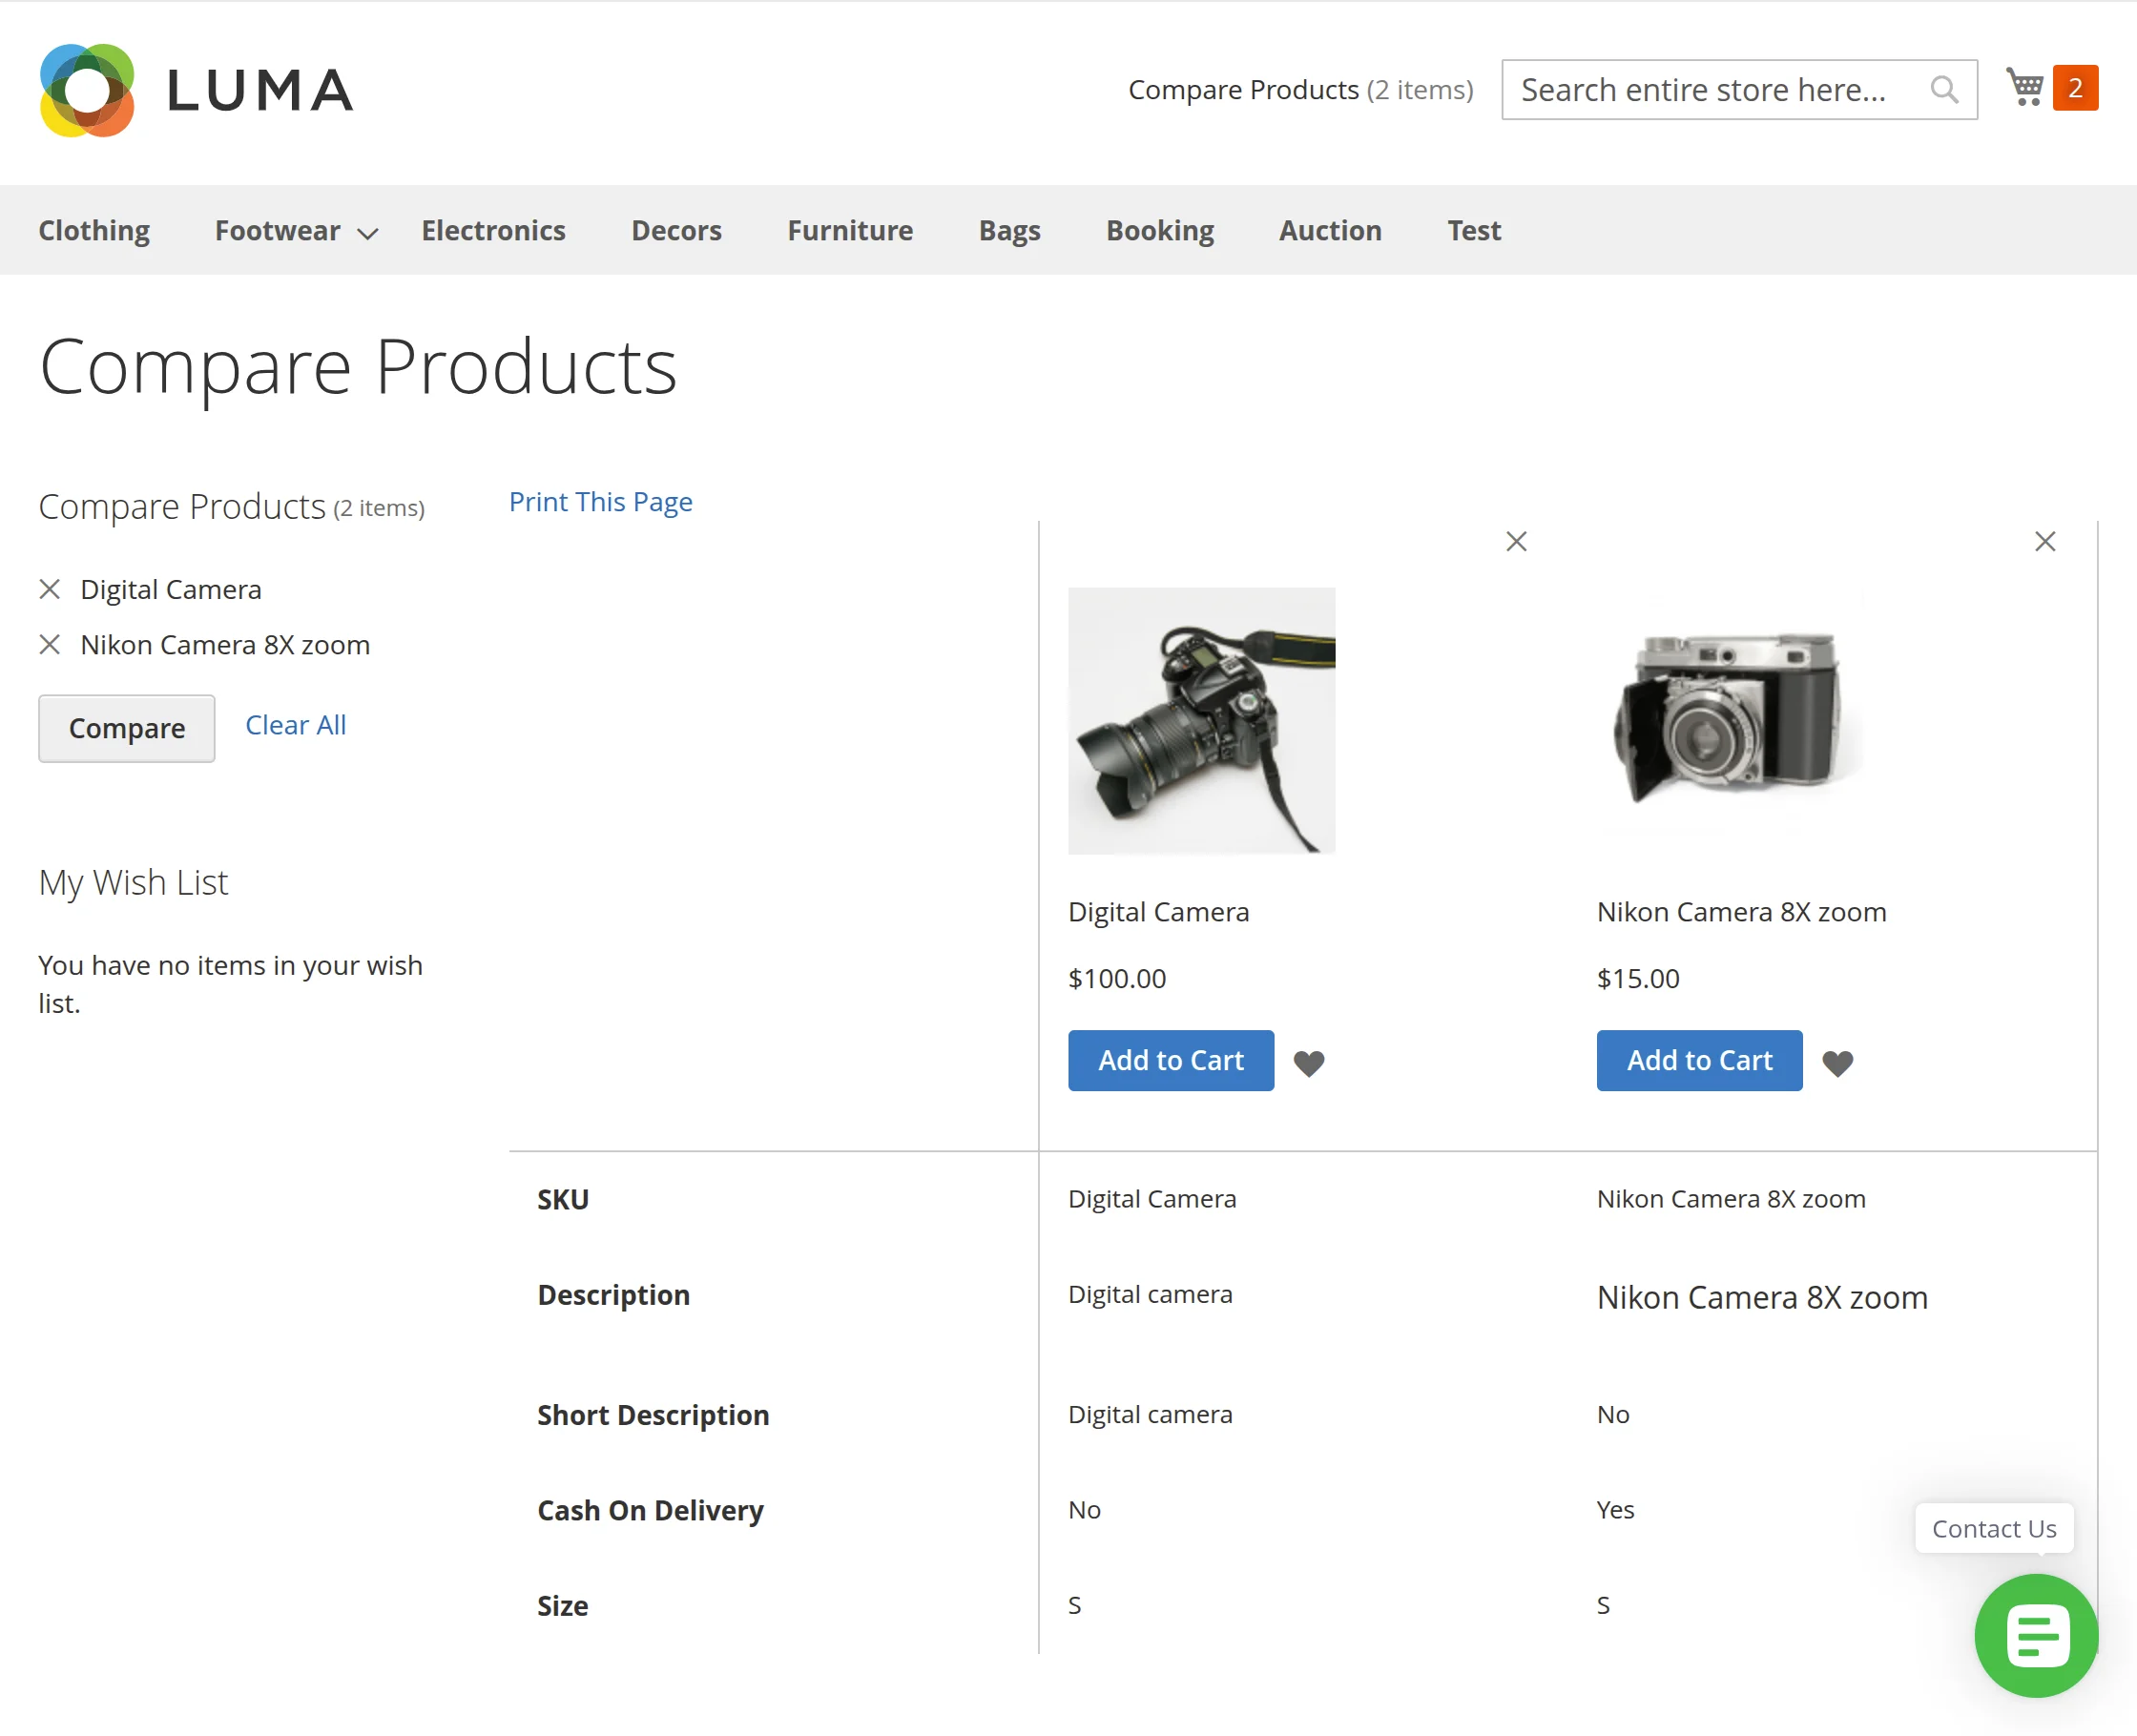Viewport: 2137px width, 1736px height.
Task: Clear All compared products
Action: [296, 725]
